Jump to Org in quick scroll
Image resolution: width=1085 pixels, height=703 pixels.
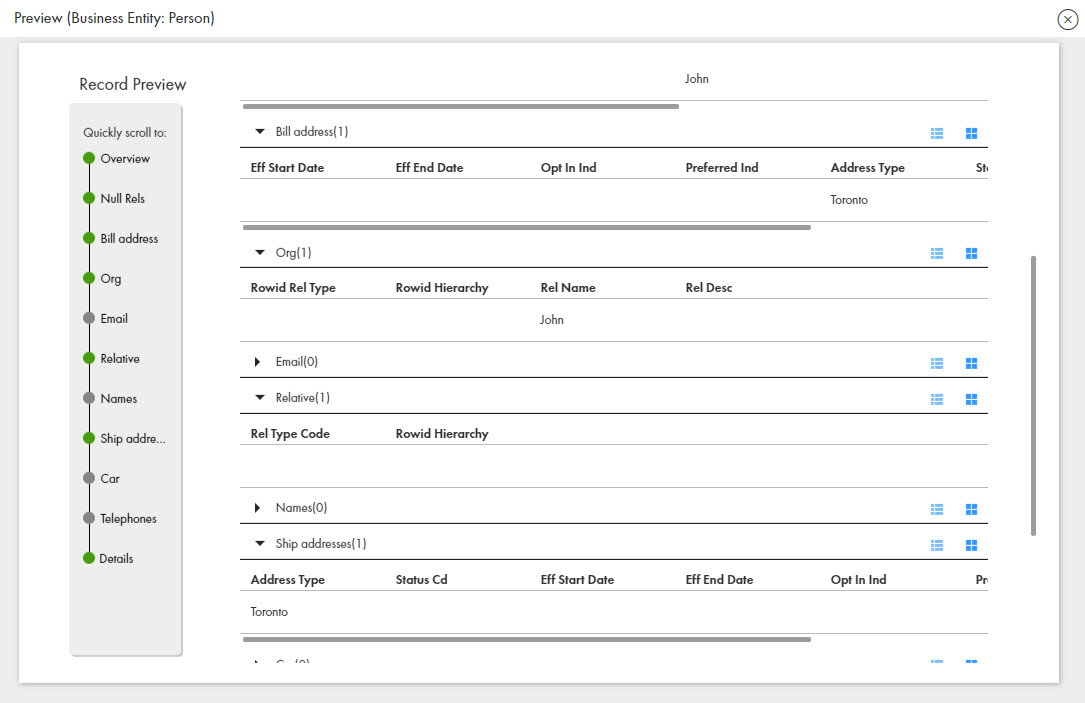(110, 279)
